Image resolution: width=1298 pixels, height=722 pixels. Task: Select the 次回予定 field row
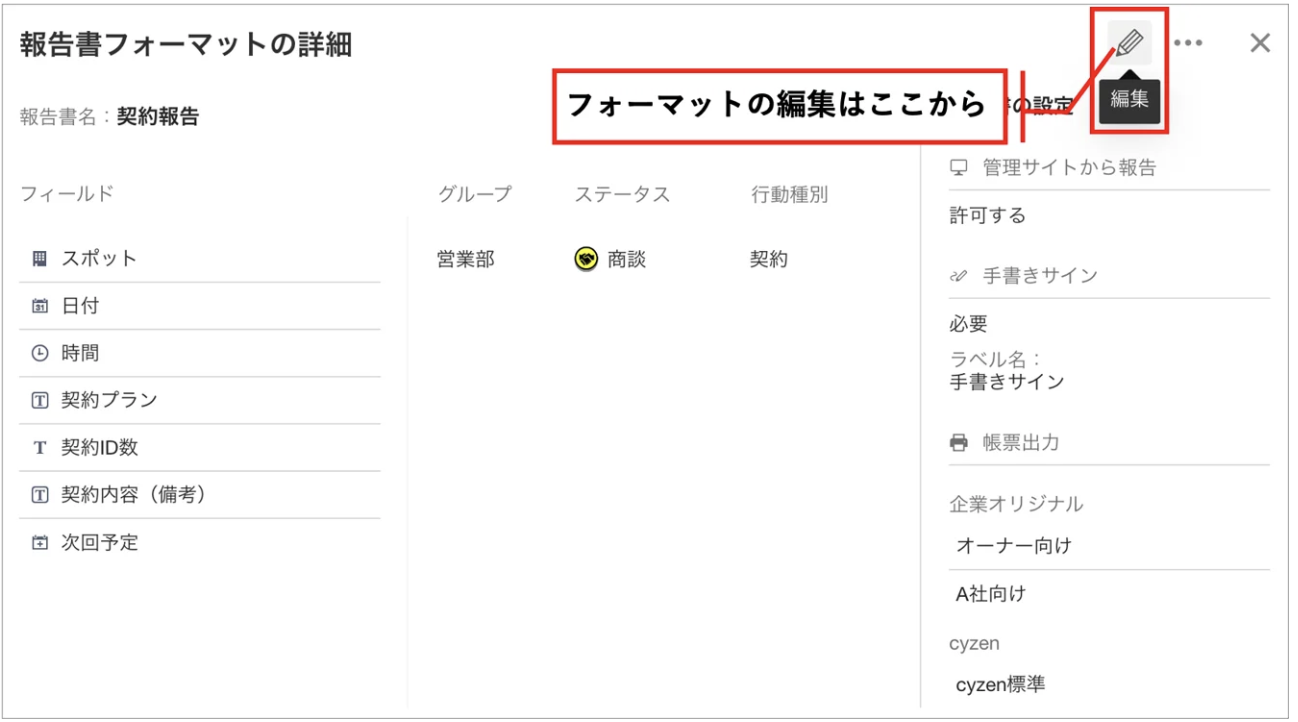(x=200, y=543)
